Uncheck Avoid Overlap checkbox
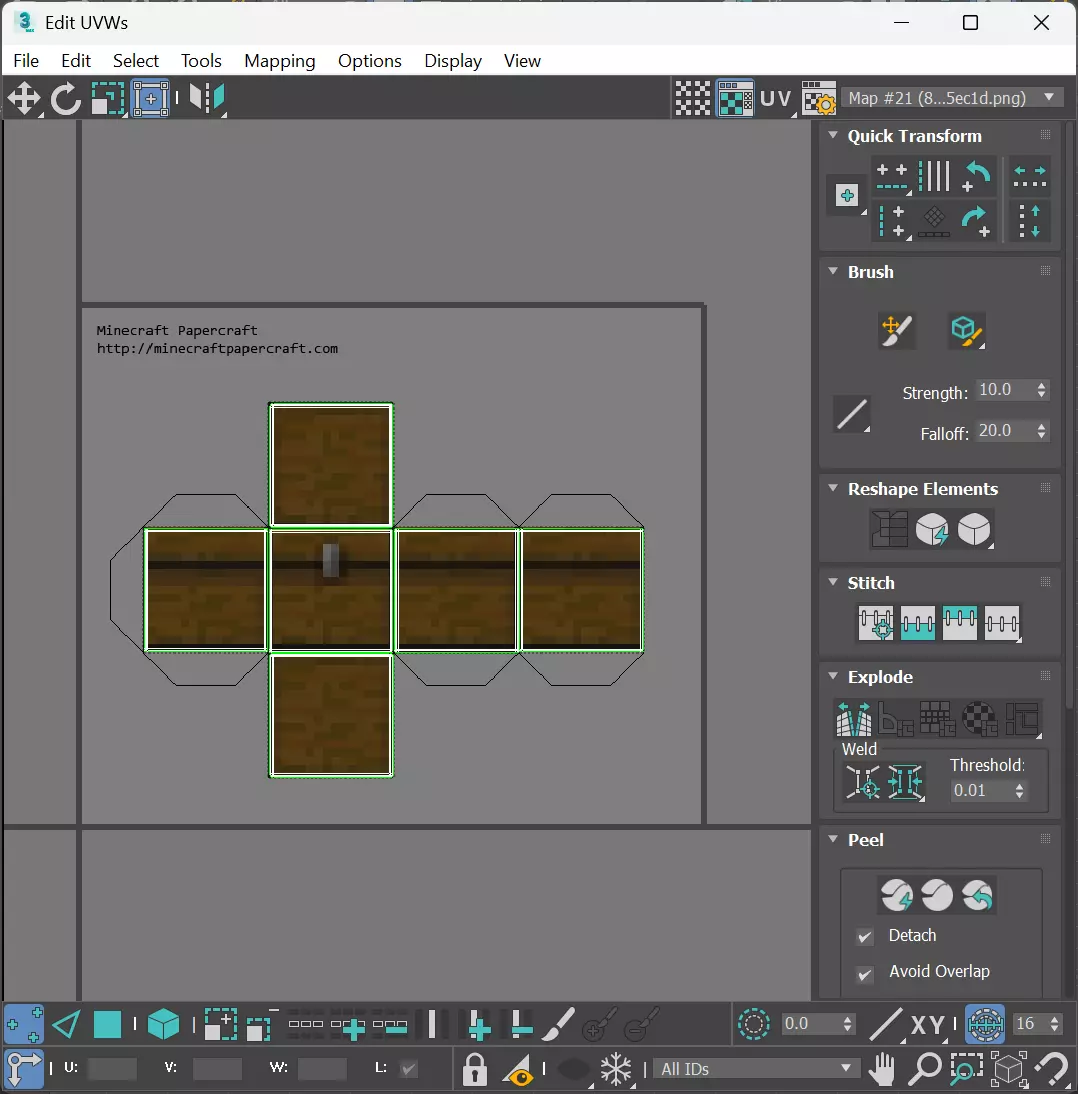 click(x=864, y=973)
